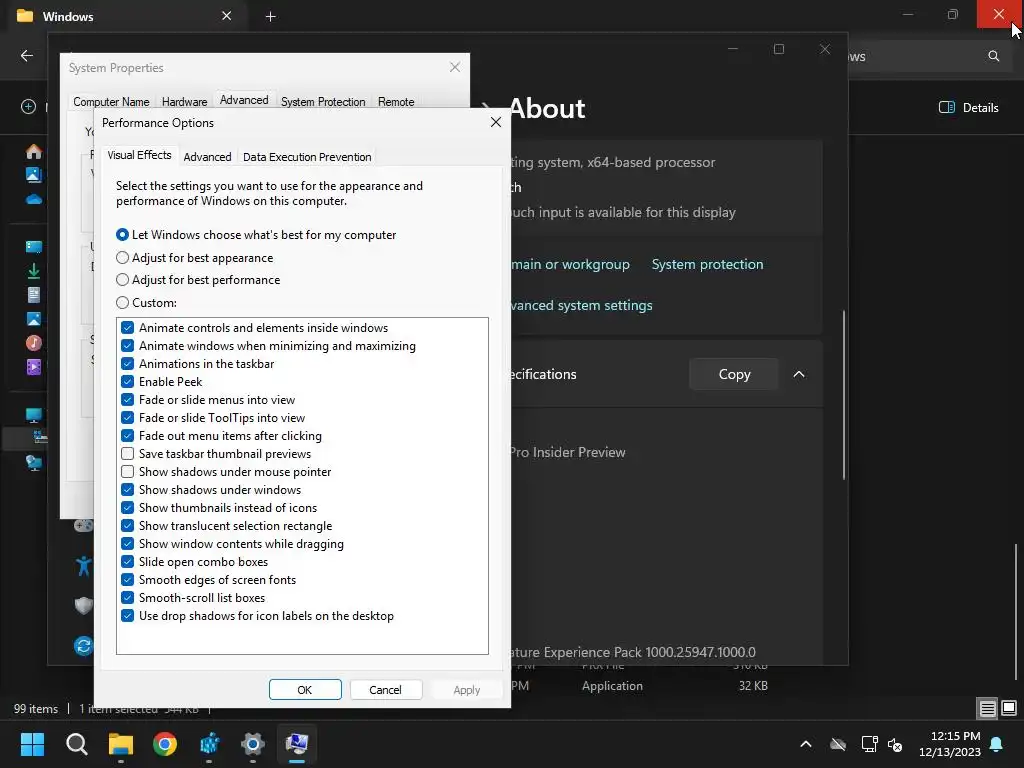This screenshot has height=768, width=1024.
Task: Select Visual Effects tab
Action: (x=139, y=155)
